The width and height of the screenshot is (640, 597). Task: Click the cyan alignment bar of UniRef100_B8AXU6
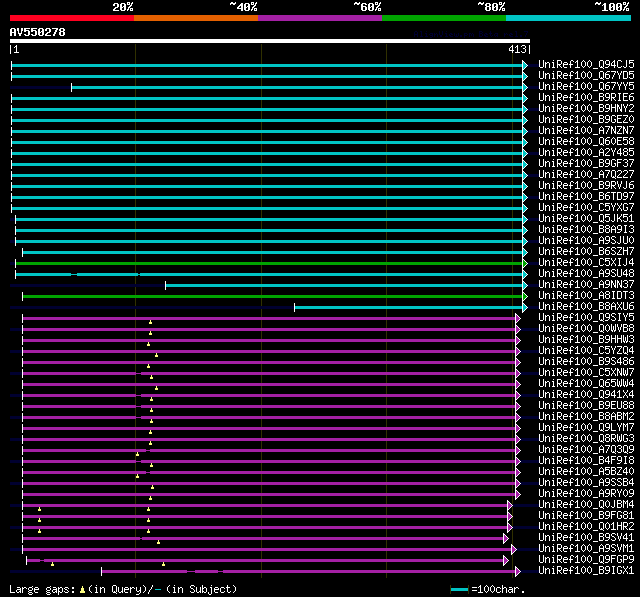(x=409, y=308)
